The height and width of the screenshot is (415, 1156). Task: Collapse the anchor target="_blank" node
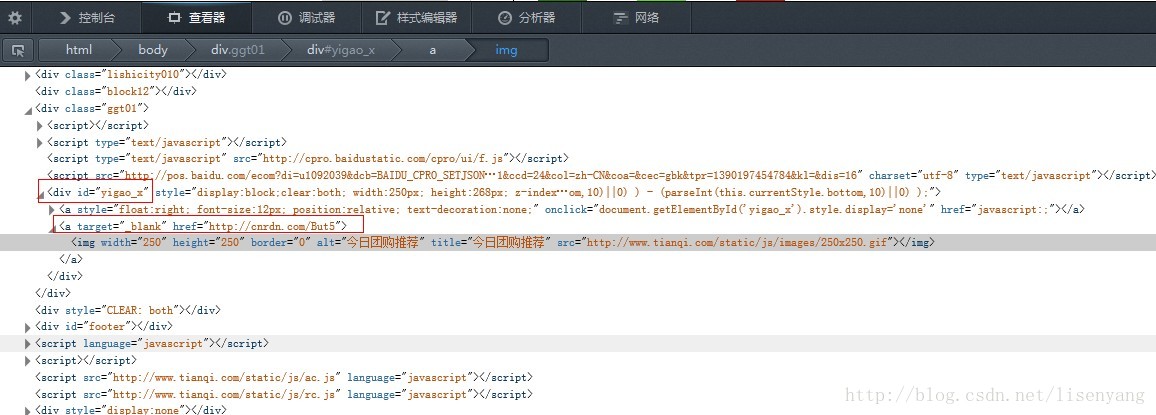(x=52, y=228)
